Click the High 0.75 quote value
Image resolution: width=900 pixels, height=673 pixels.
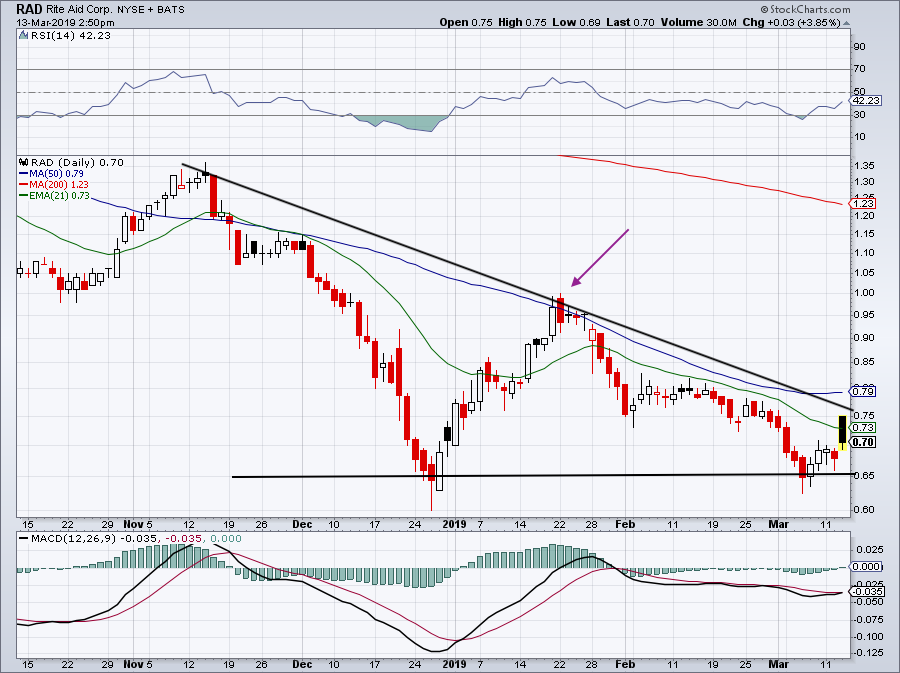(x=520, y=22)
